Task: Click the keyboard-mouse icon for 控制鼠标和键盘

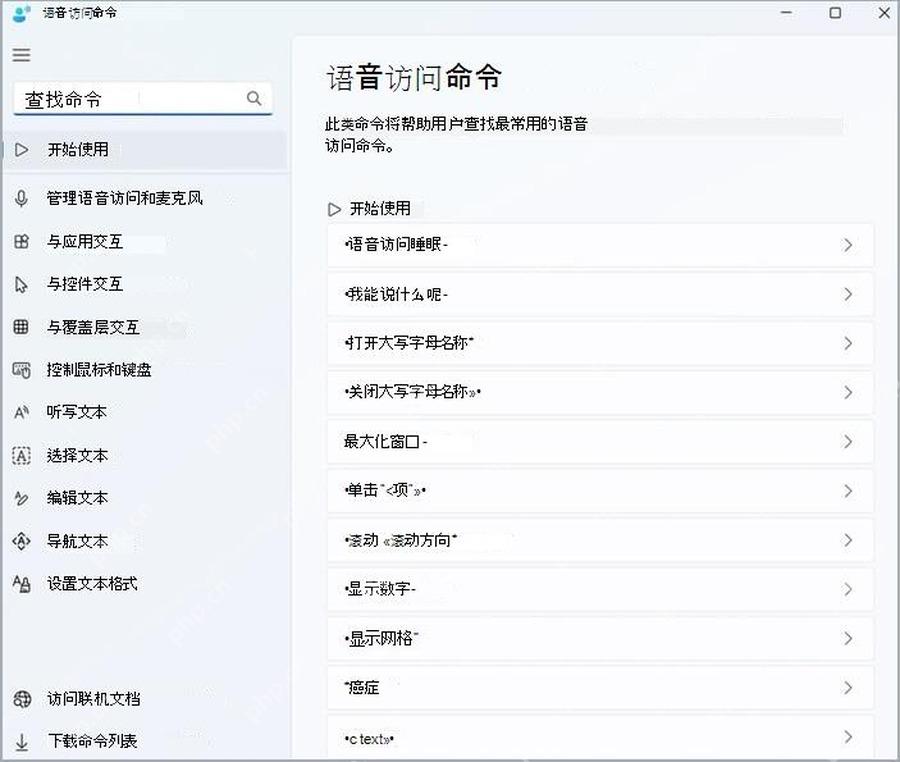Action: (x=22, y=370)
